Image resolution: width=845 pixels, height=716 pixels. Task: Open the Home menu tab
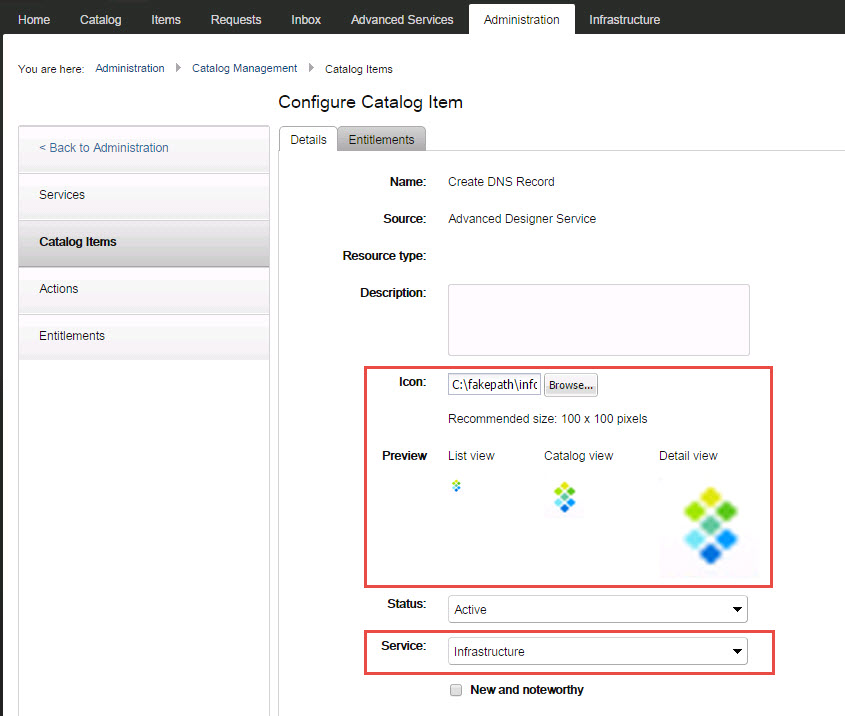[x=34, y=20]
